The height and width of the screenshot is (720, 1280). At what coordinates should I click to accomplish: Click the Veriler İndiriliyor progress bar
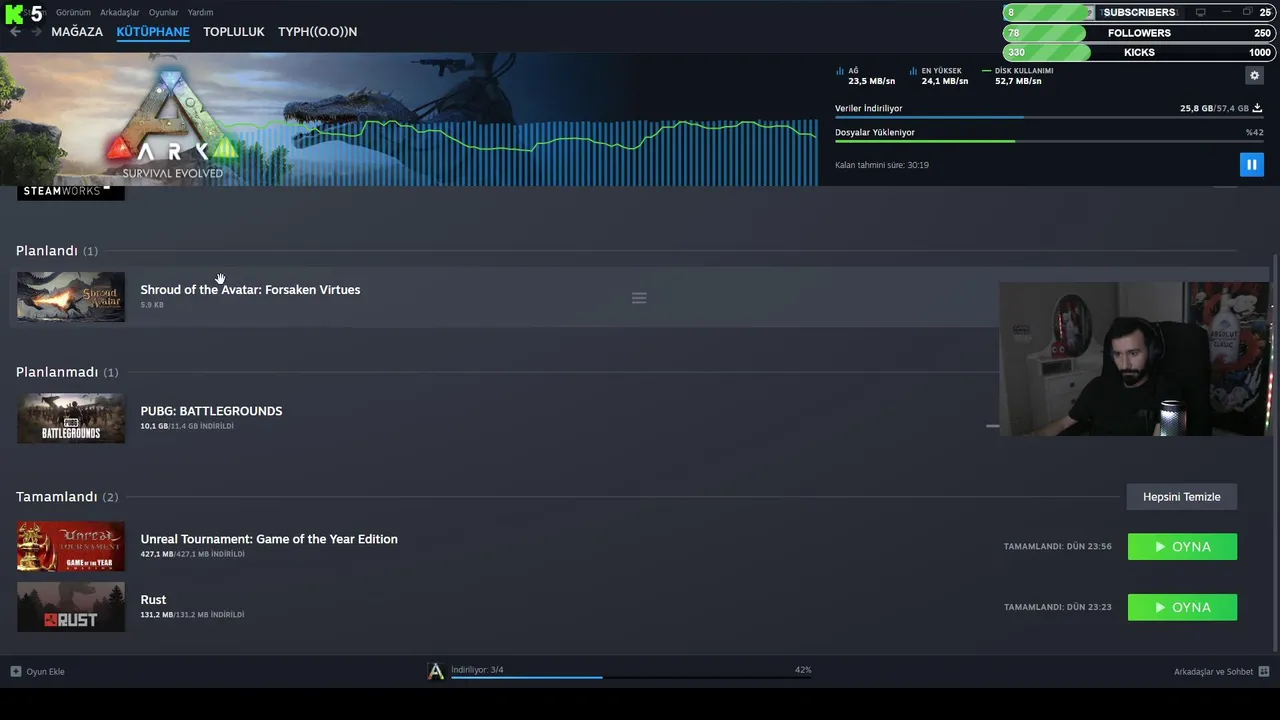pyautogui.click(x=1048, y=118)
